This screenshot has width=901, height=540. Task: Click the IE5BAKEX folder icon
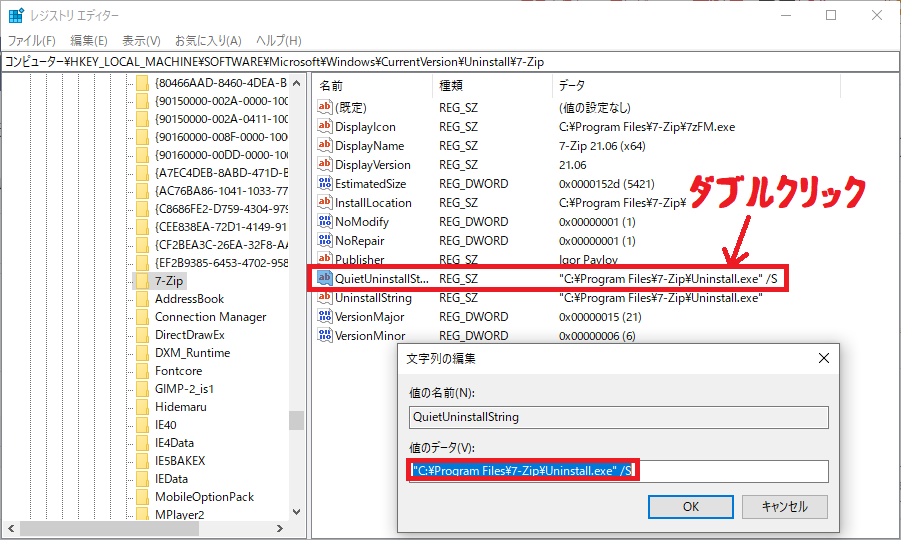[x=142, y=461]
